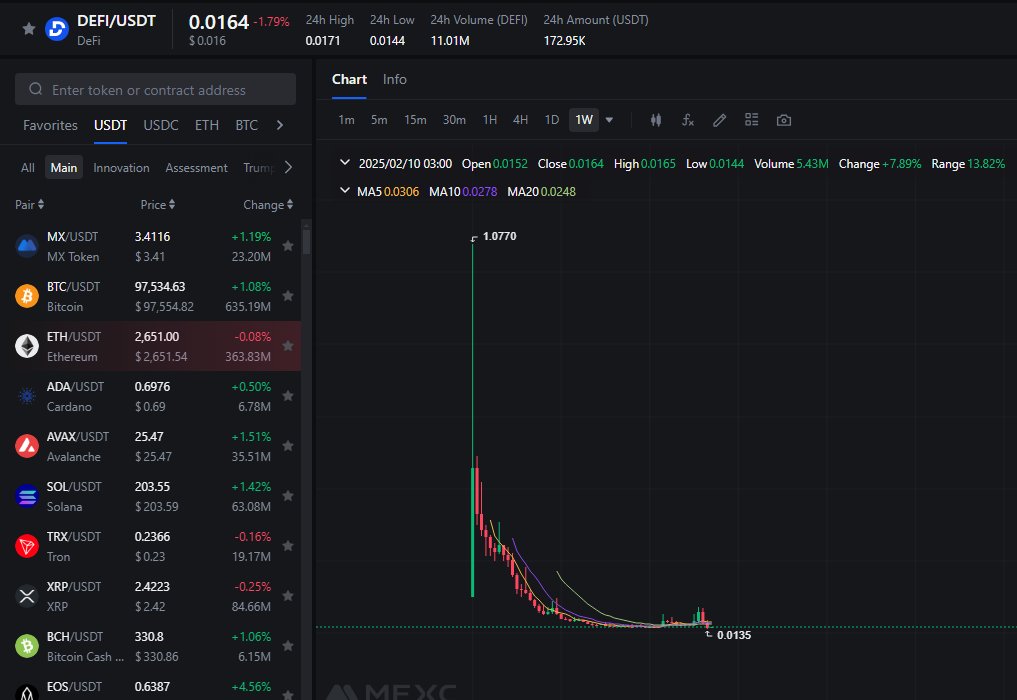The image size is (1017, 700).
Task: Open the timeframe dropdown arrow next to 1W
Action: coord(609,120)
